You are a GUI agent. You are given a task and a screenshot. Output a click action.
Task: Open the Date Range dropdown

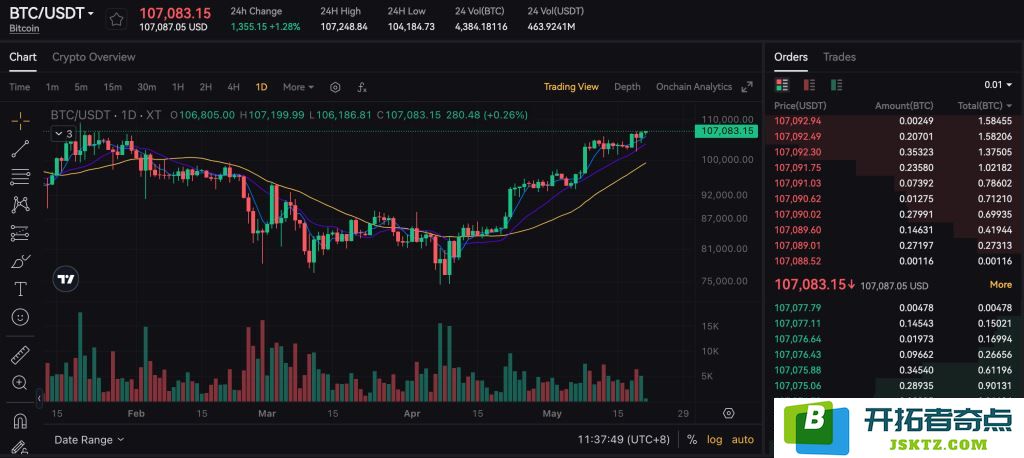click(x=89, y=440)
